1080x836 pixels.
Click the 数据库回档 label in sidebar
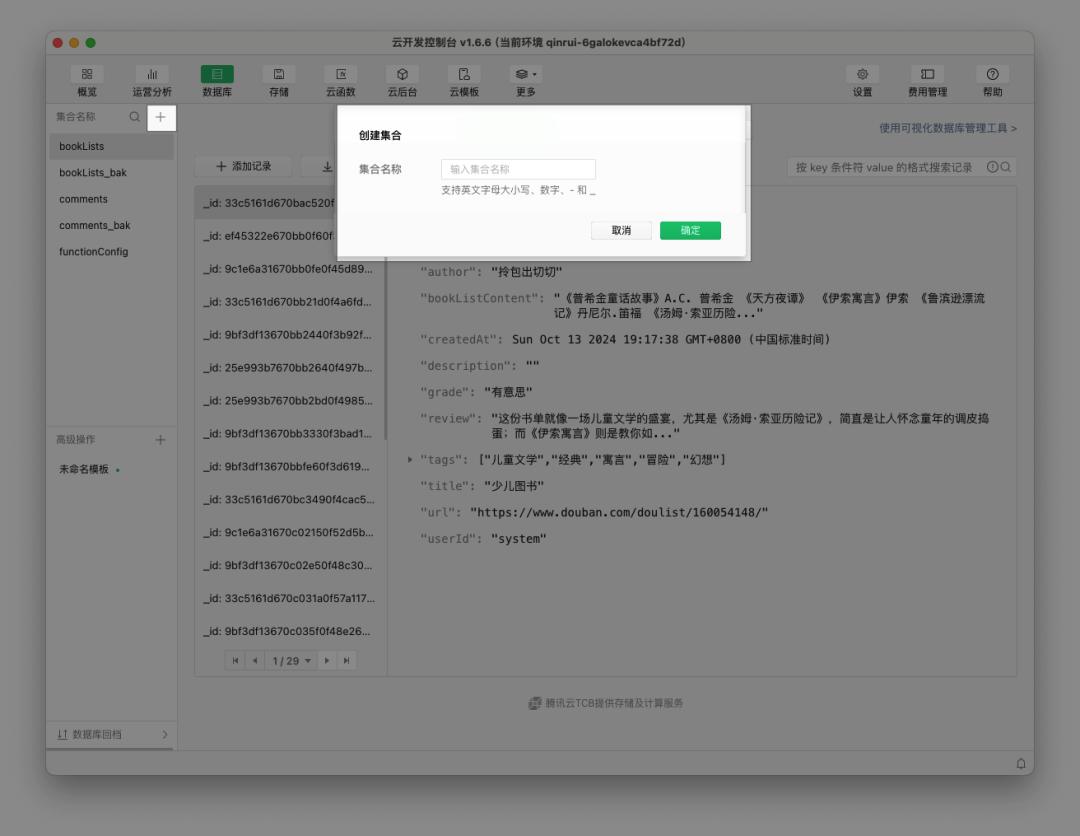click(x=96, y=734)
